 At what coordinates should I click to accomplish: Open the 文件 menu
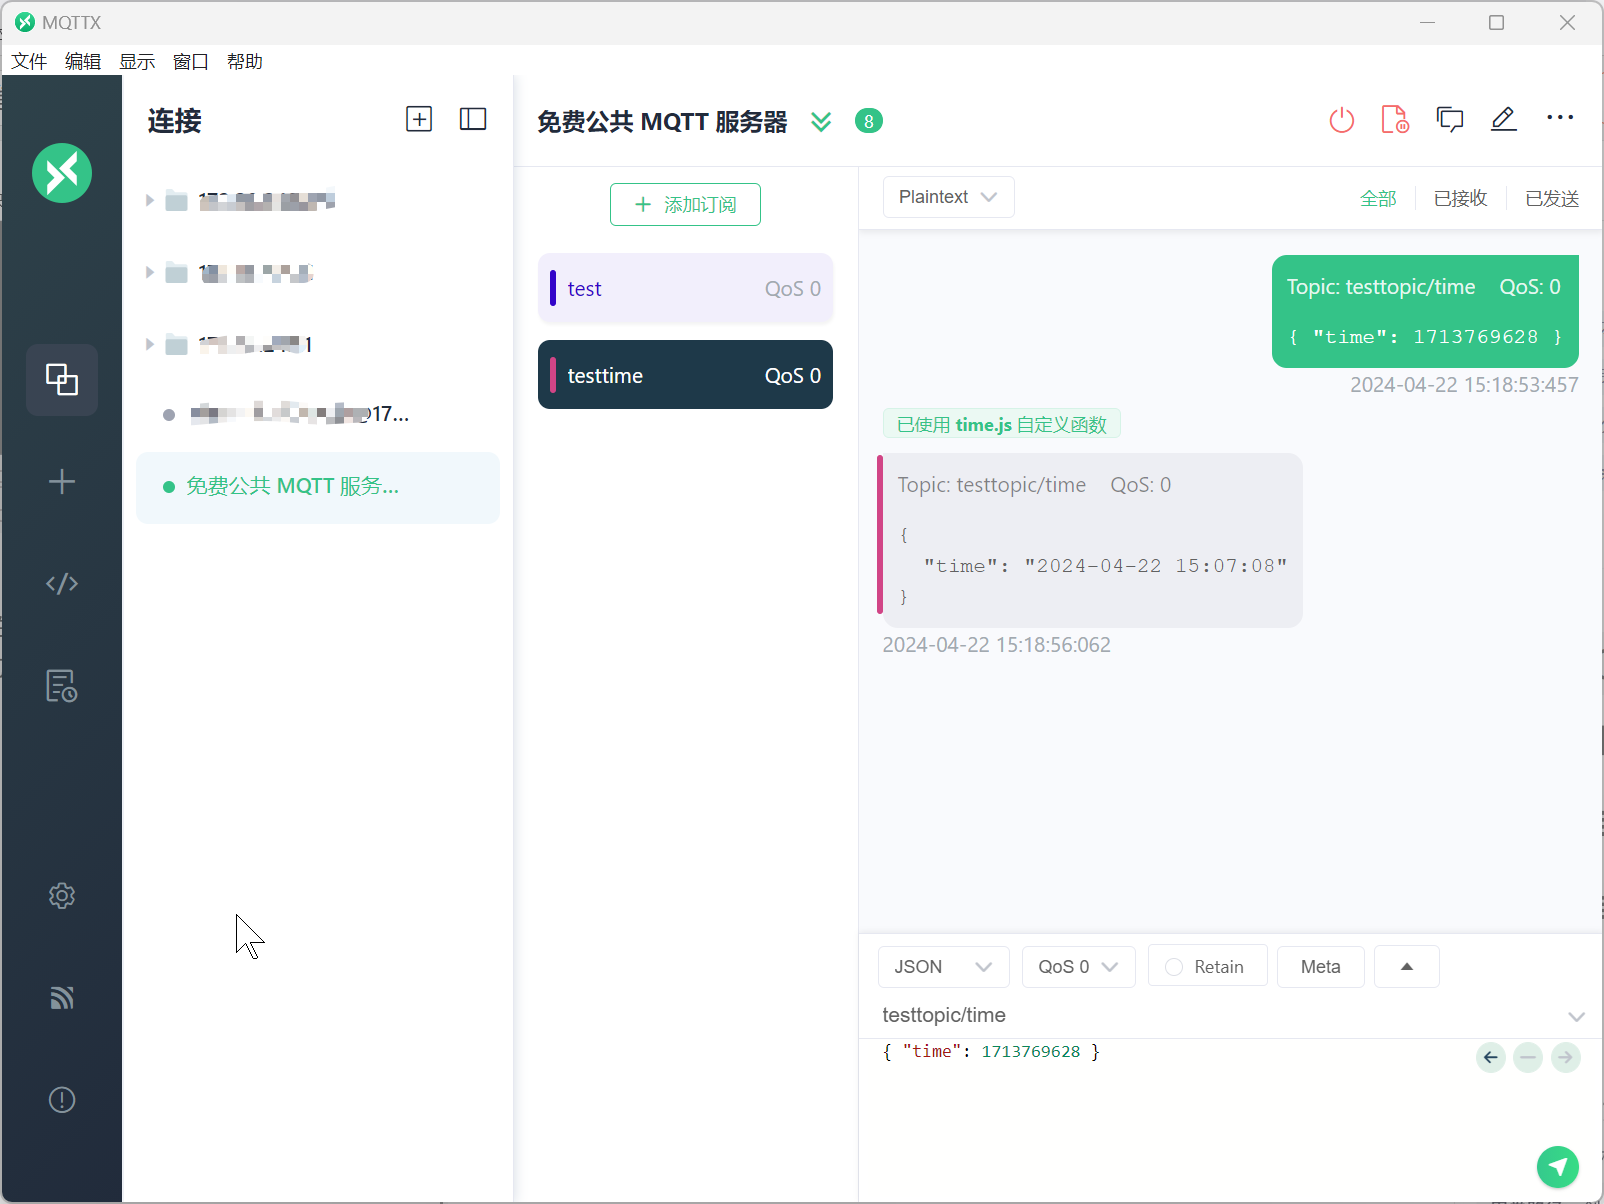(x=29, y=62)
